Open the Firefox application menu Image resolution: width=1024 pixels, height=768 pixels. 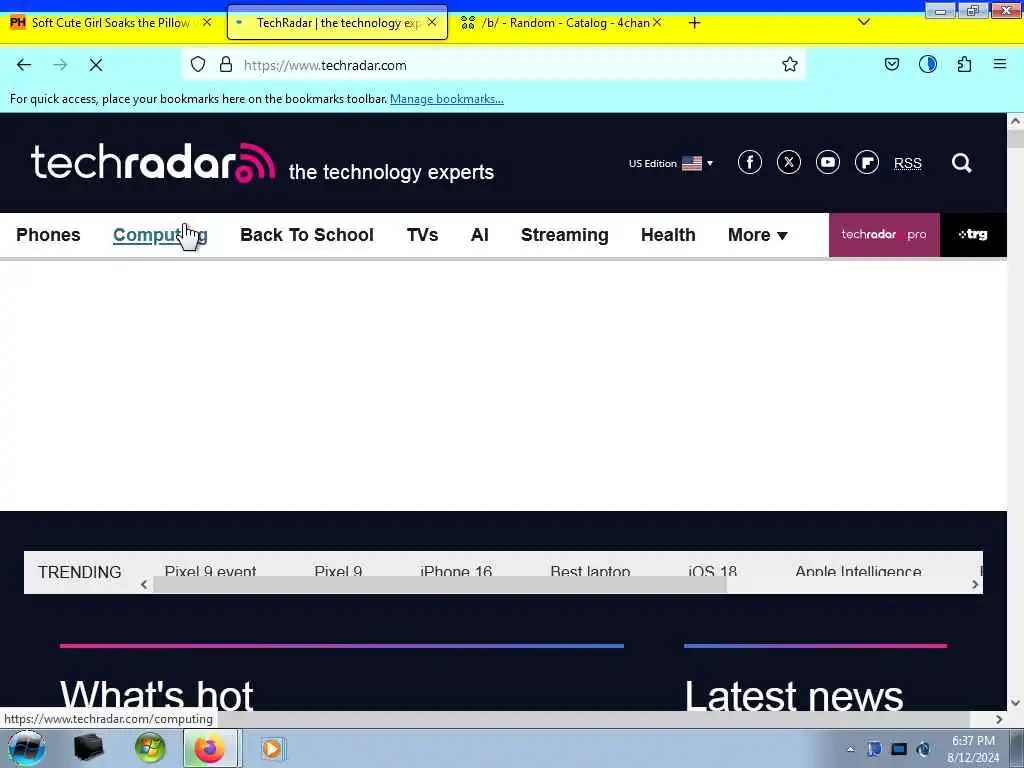(x=1000, y=65)
